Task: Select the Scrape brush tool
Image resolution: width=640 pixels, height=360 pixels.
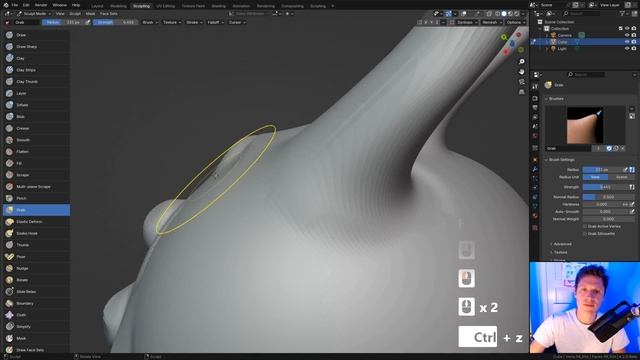Action: click(x=36, y=175)
